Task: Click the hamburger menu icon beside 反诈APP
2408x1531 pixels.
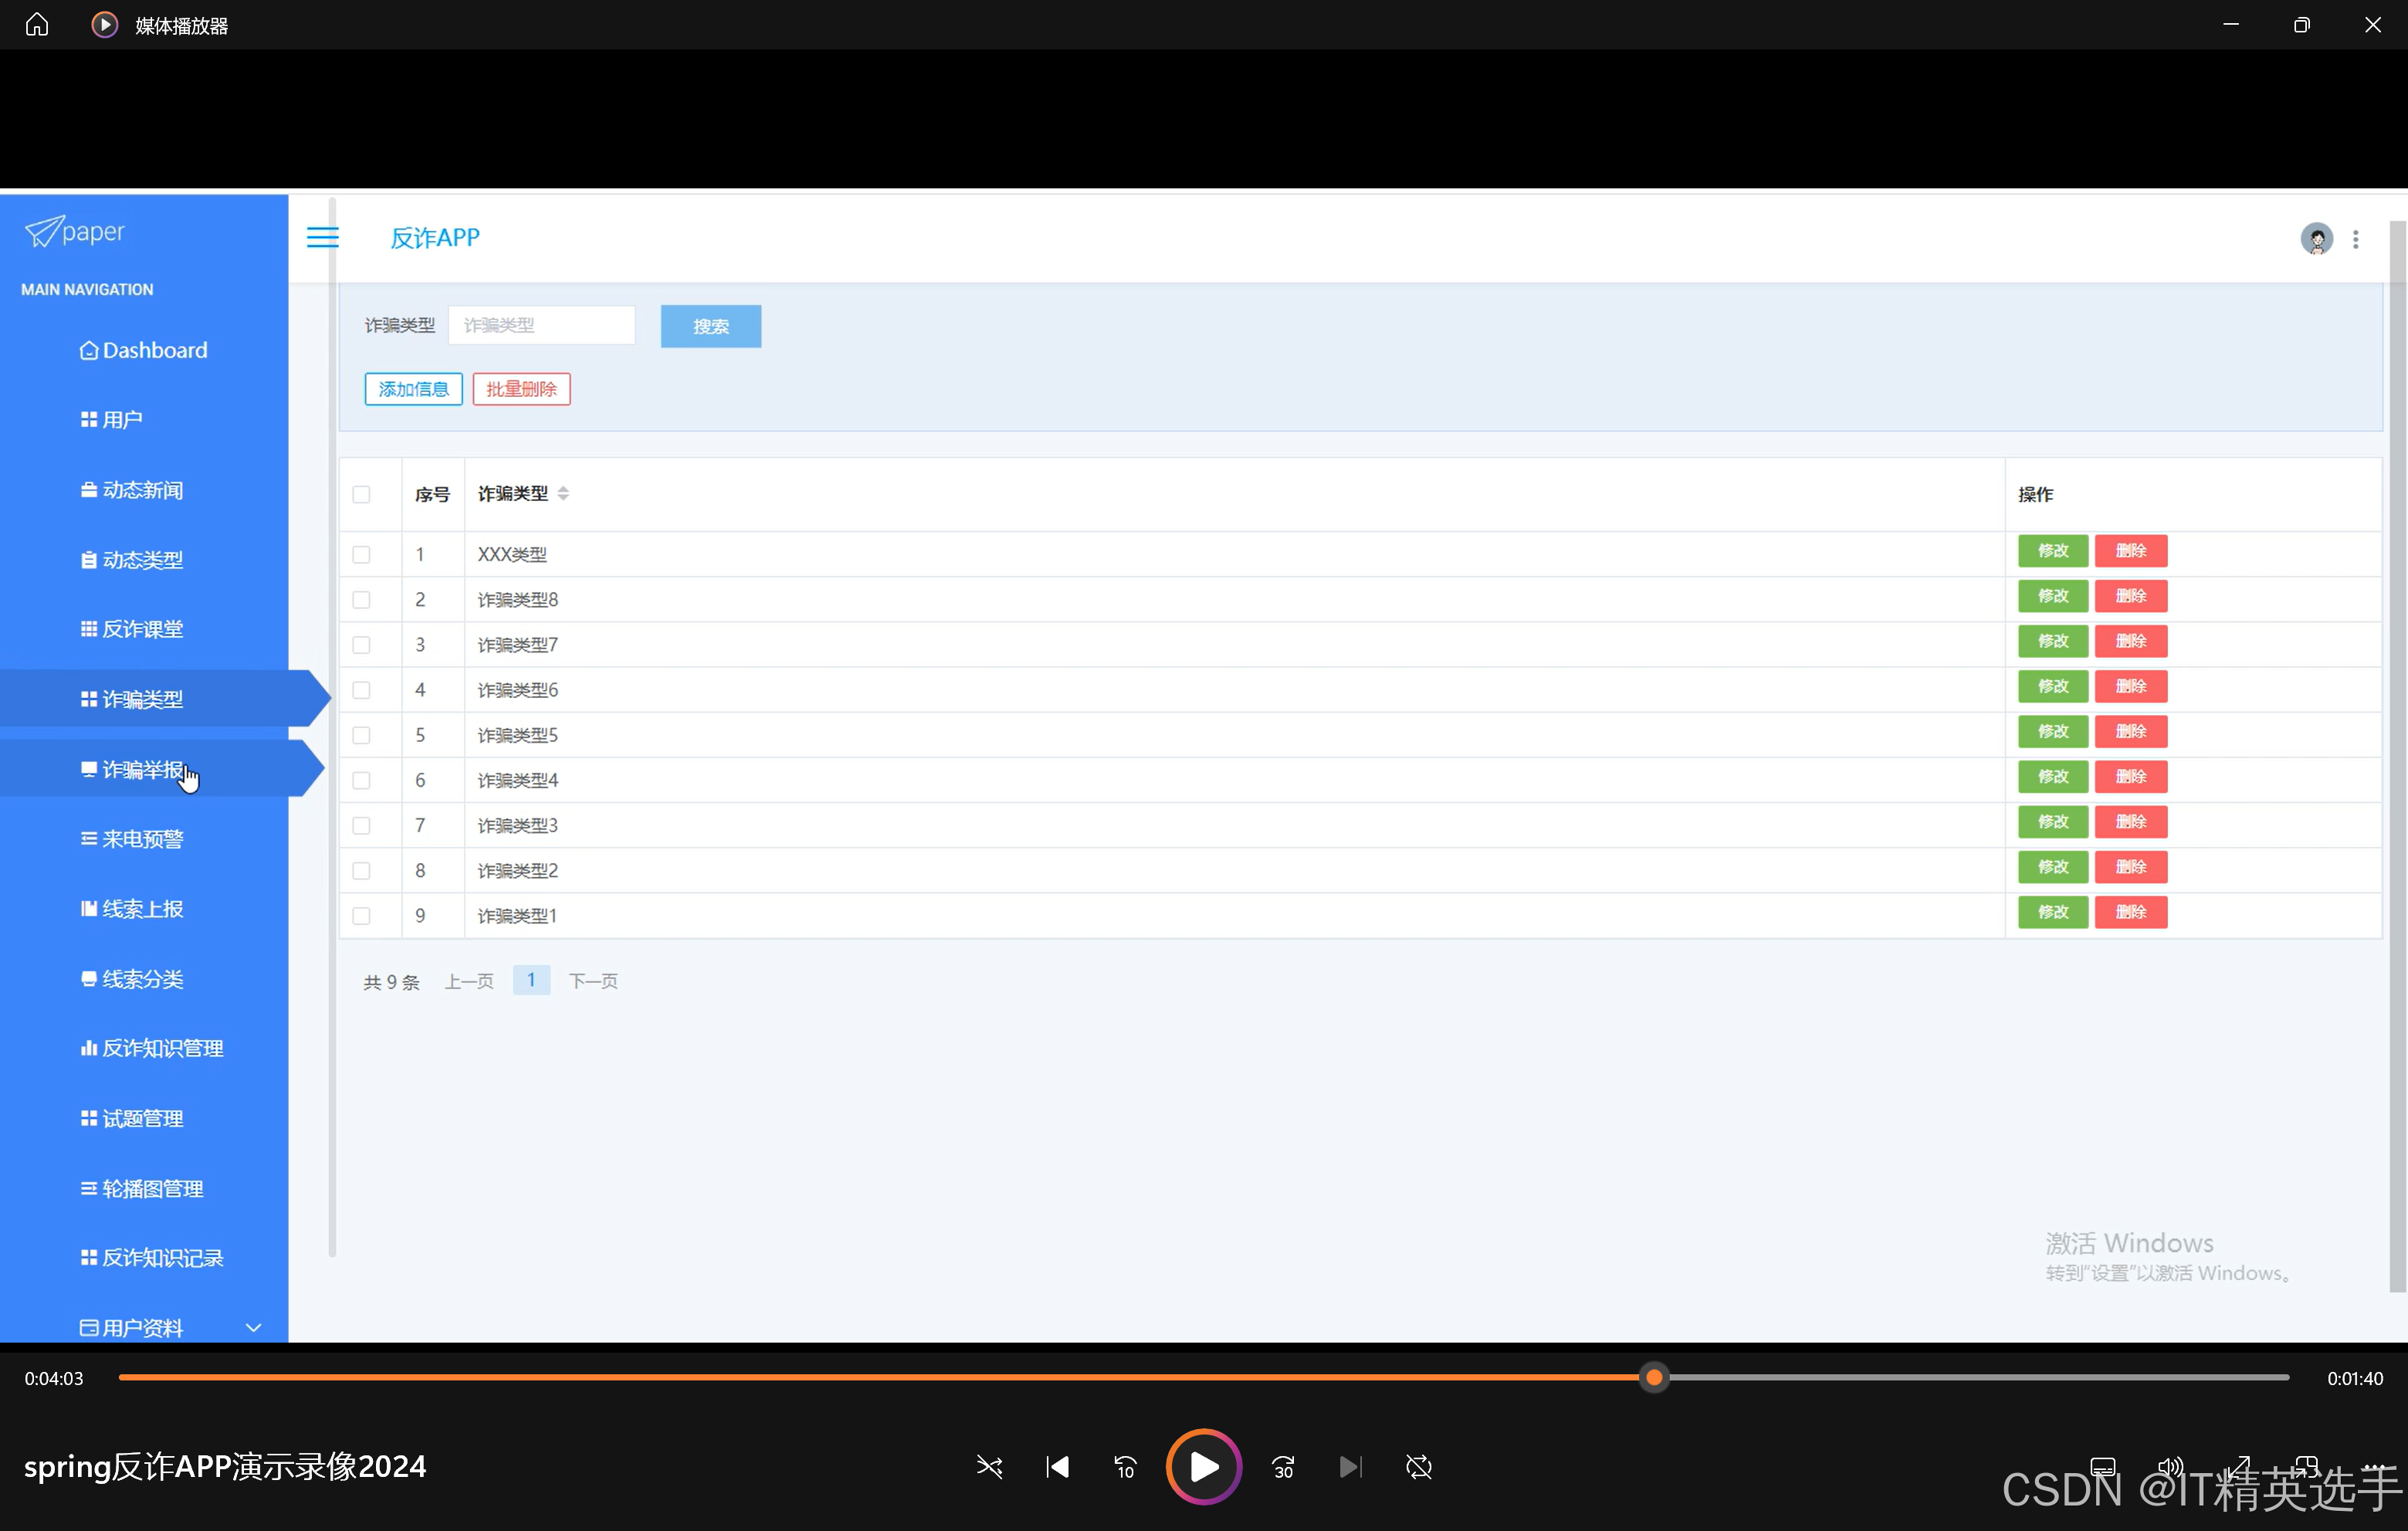Action: click(322, 237)
